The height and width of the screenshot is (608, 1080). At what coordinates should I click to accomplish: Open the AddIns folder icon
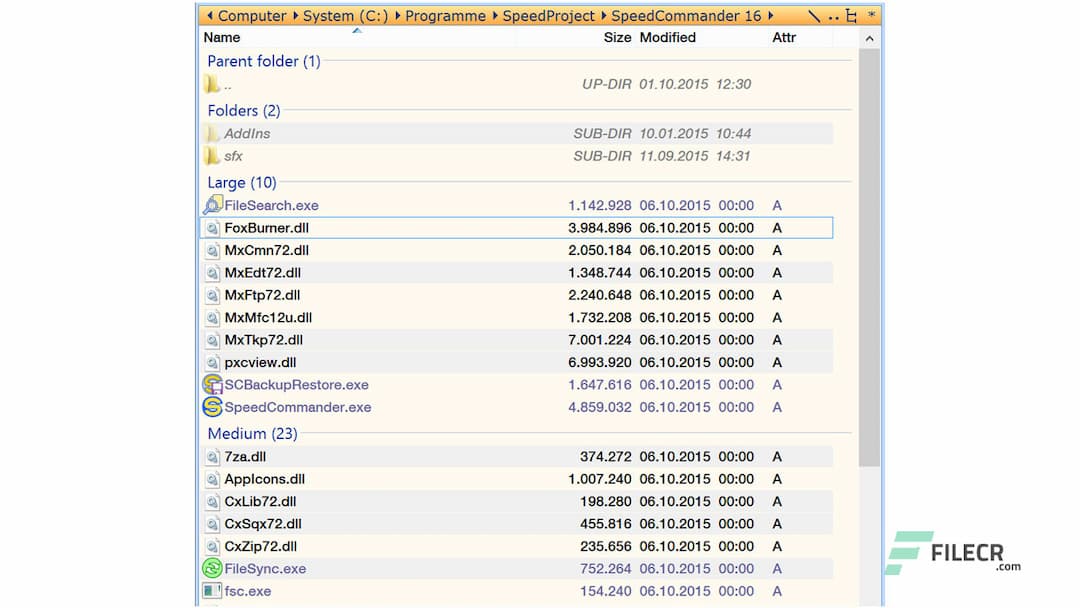212,134
